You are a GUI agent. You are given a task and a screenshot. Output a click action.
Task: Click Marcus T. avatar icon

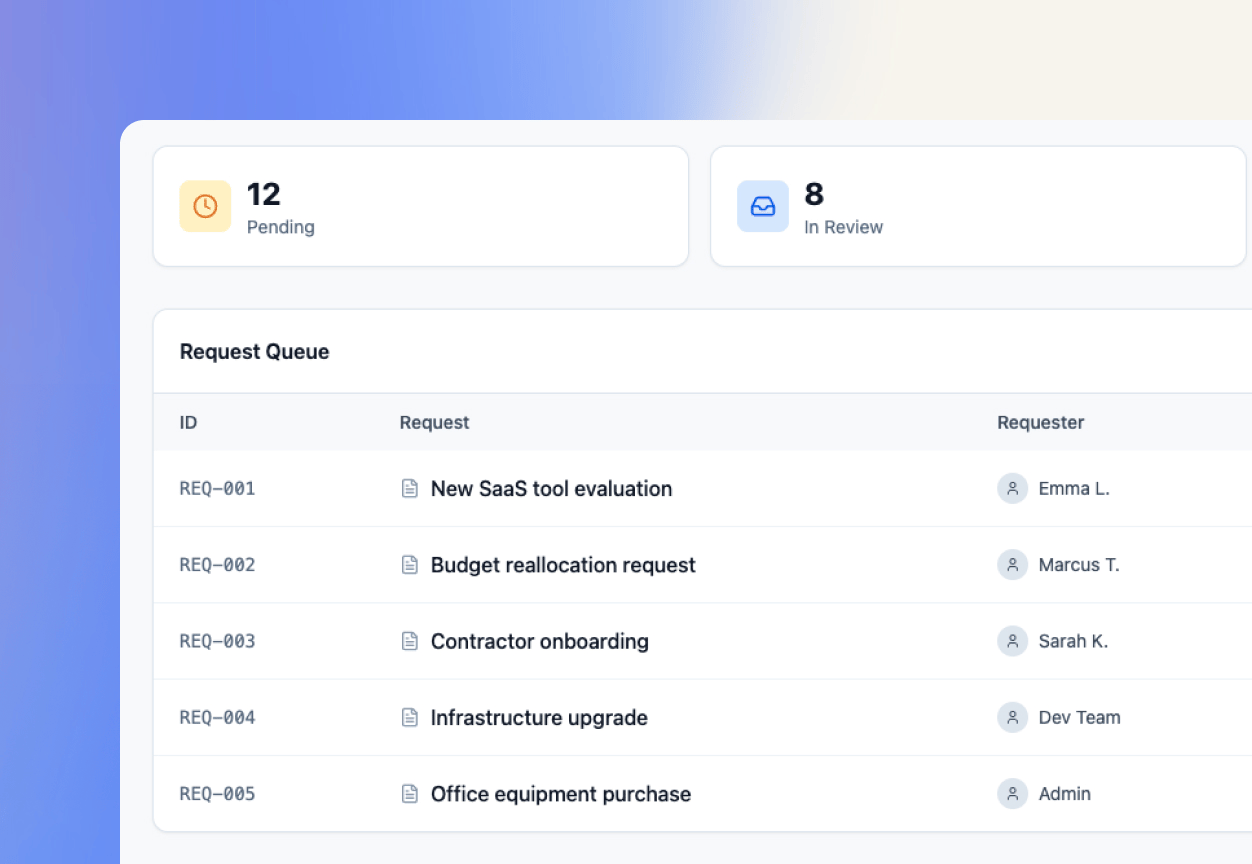pyautogui.click(x=1012, y=565)
